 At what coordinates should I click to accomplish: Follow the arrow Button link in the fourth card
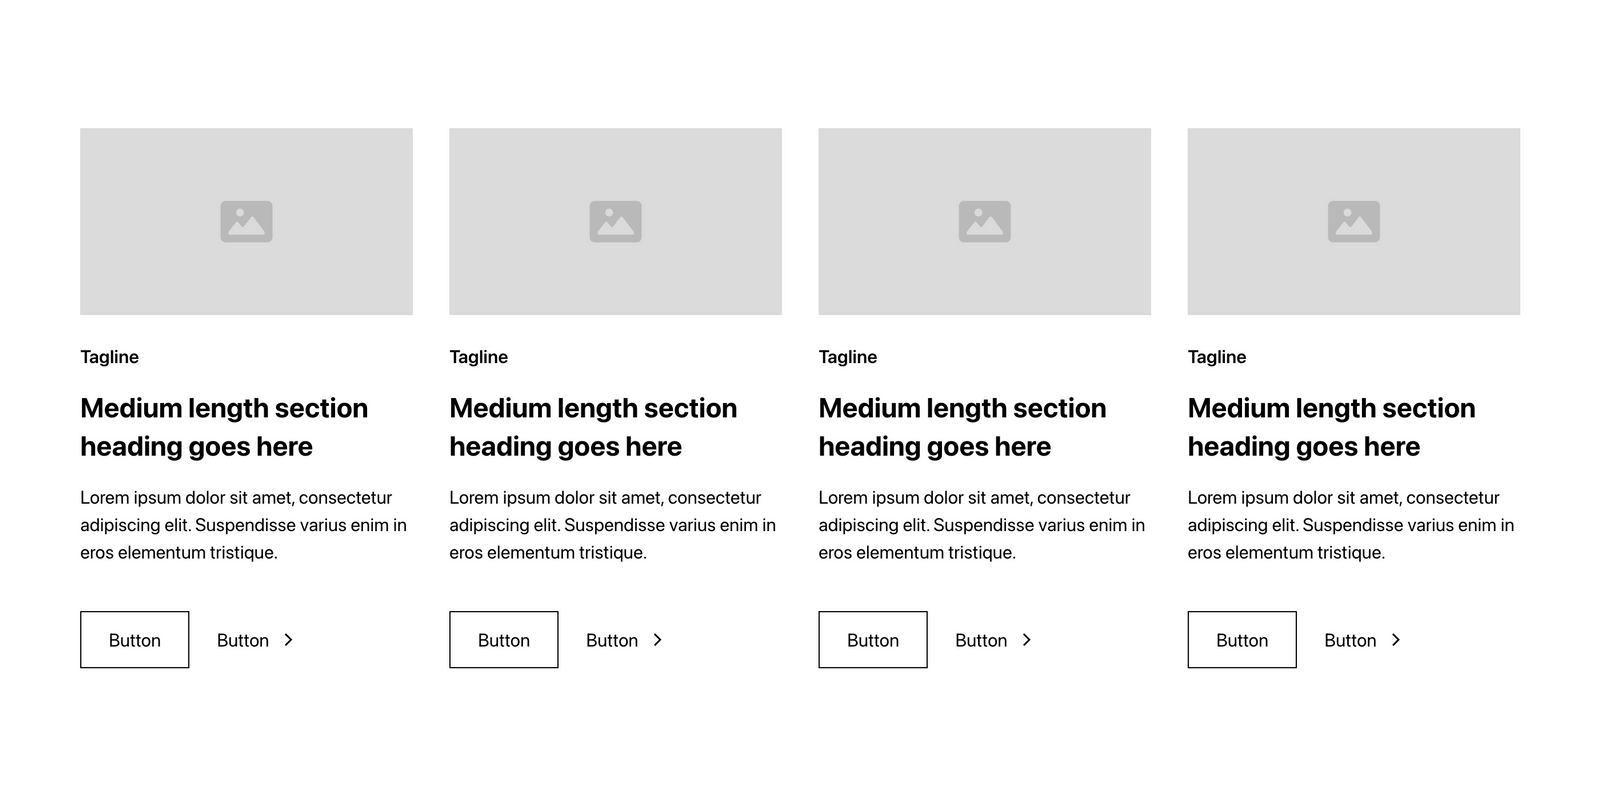click(x=1362, y=640)
